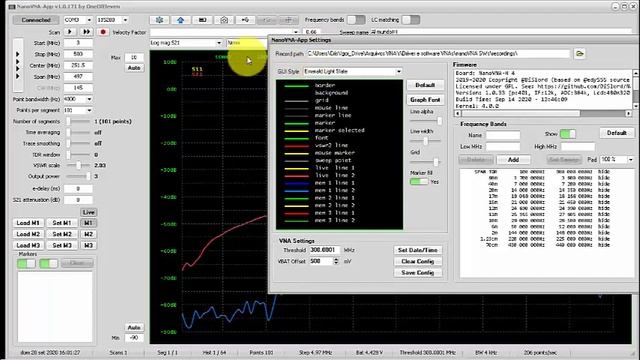Viewport: 640px width, 360px height.
Task: Click the red record button
Action: tap(103, 32)
